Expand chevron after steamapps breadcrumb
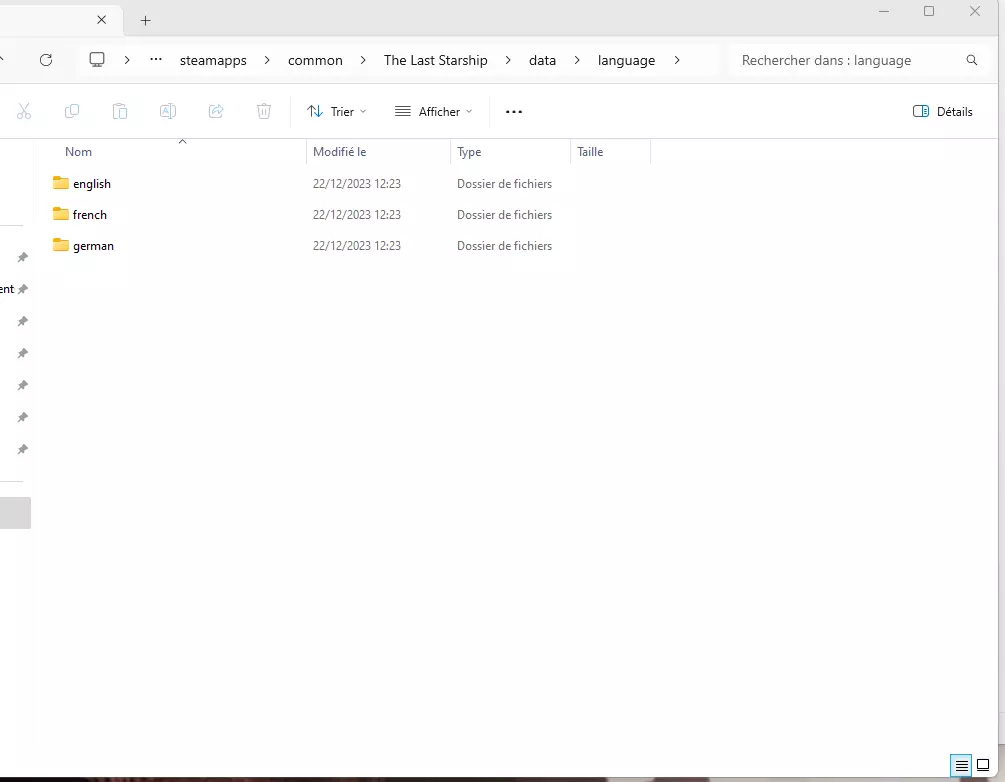This screenshot has height=782, width=1005. (x=267, y=60)
